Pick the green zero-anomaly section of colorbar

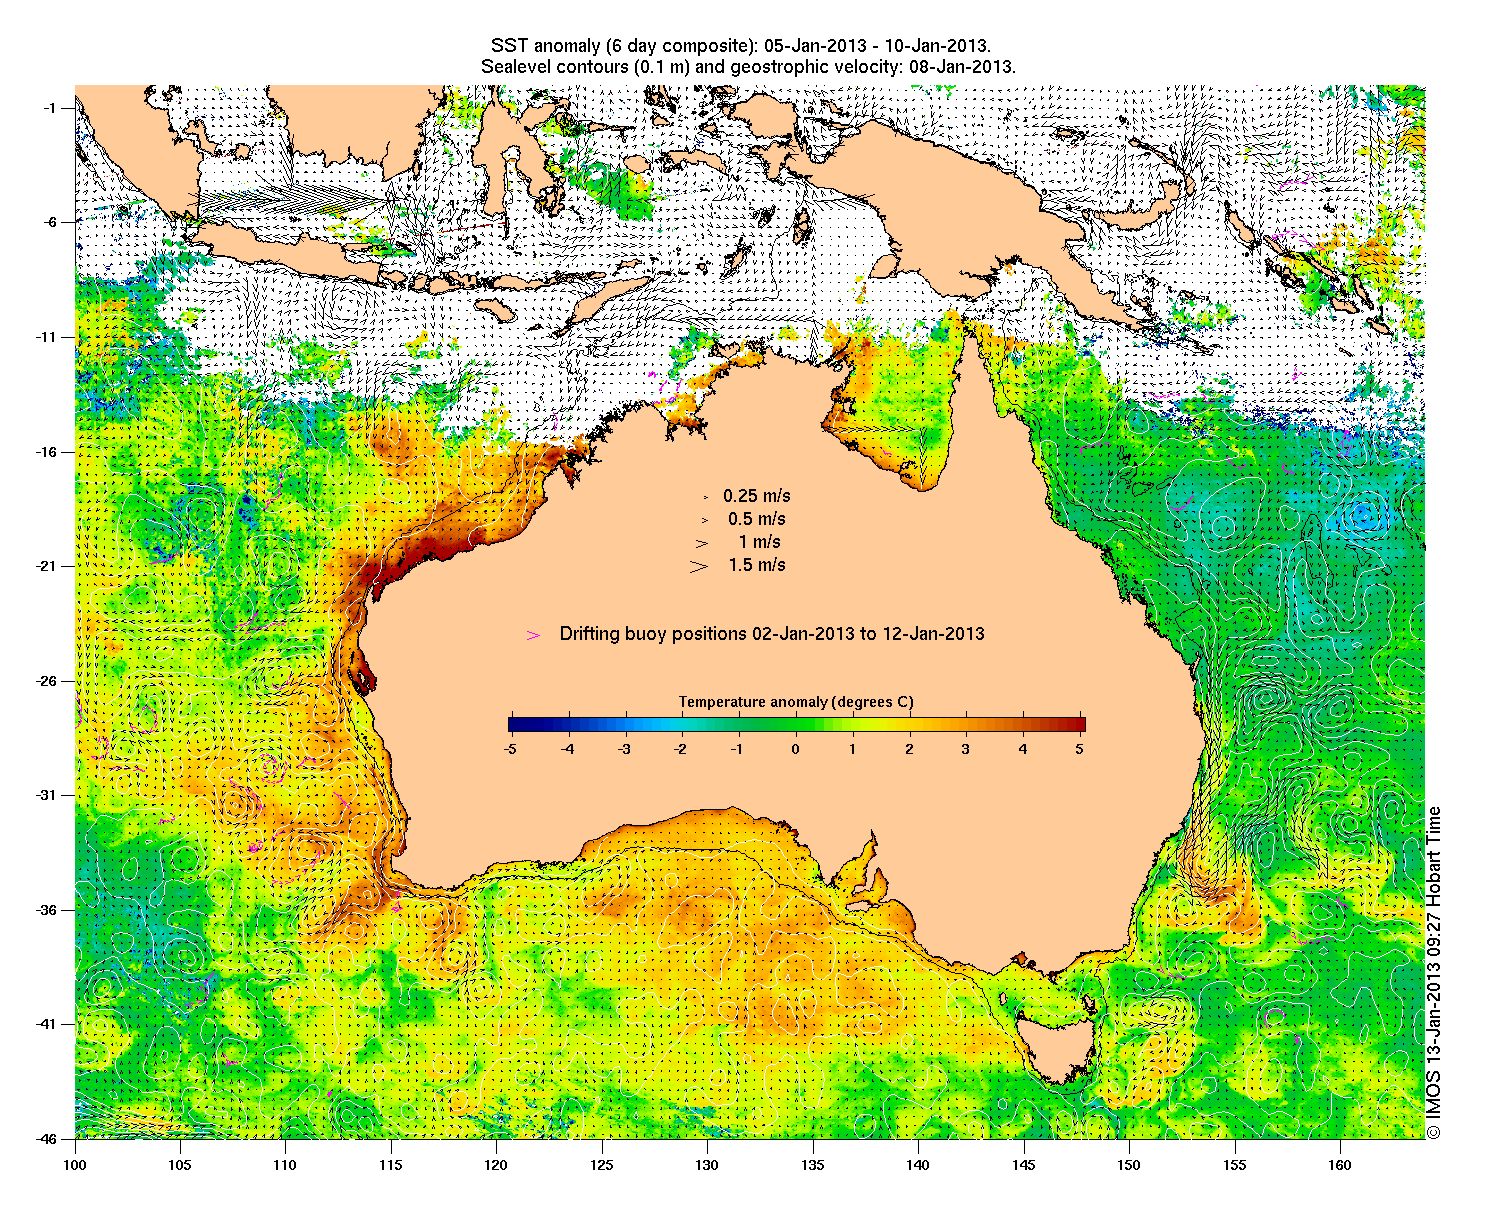click(796, 725)
